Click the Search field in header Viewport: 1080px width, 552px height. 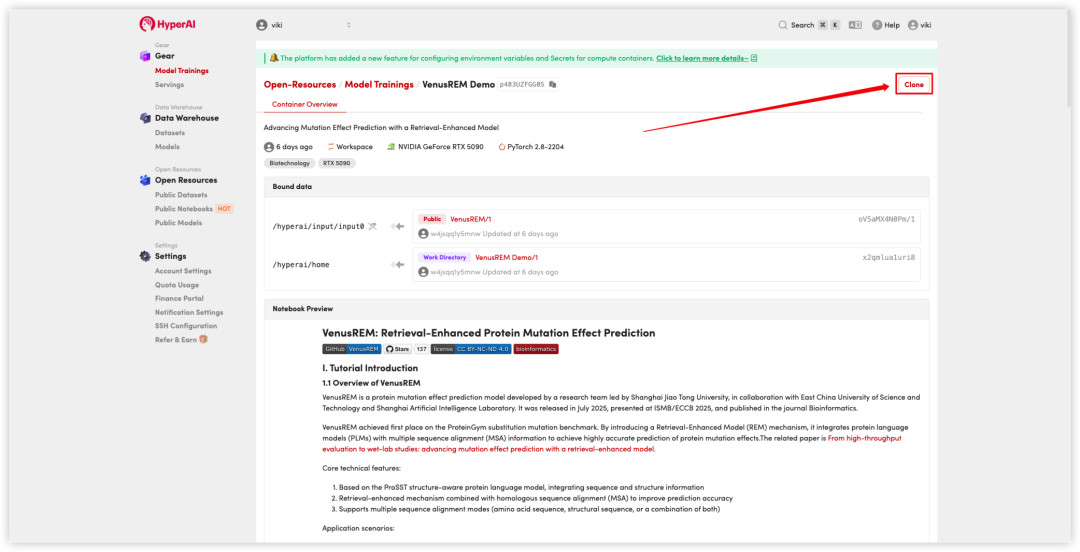(x=809, y=25)
